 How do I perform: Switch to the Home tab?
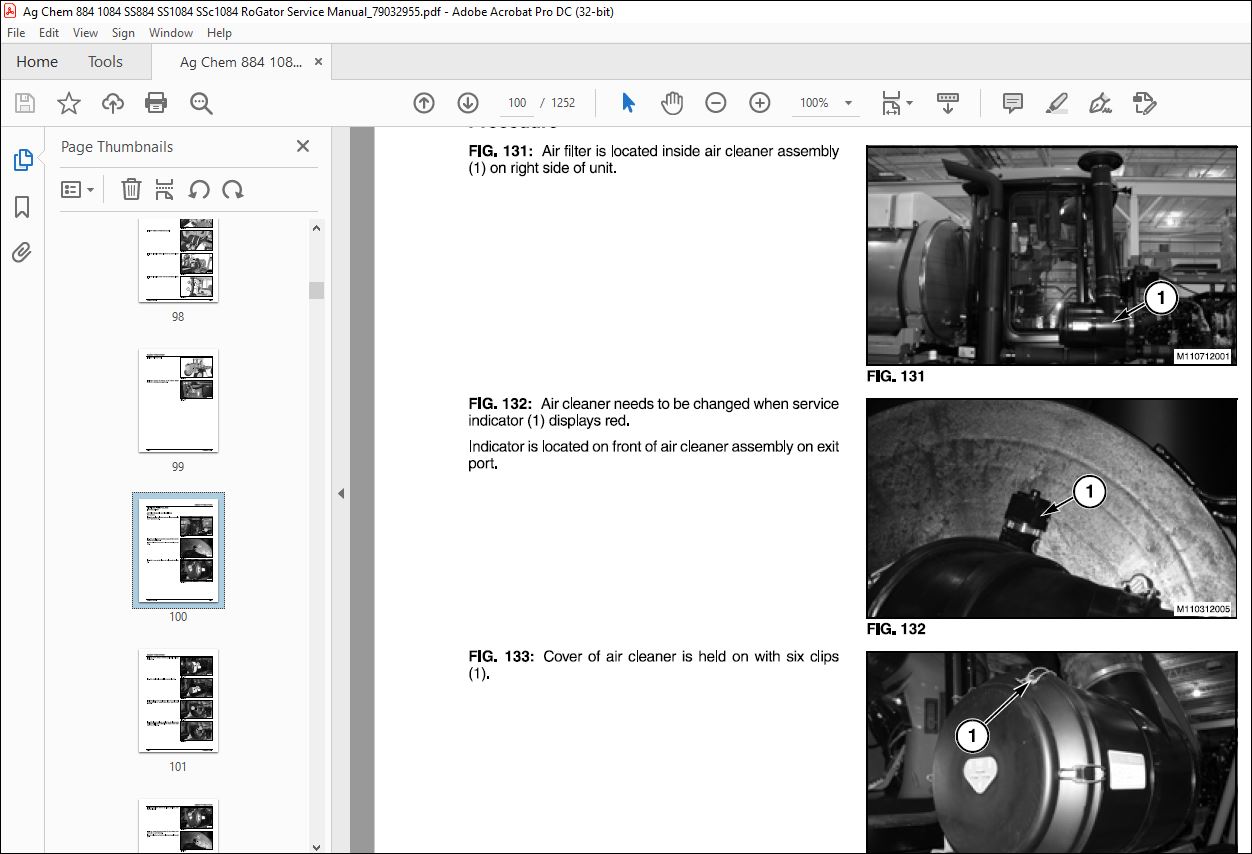[37, 62]
